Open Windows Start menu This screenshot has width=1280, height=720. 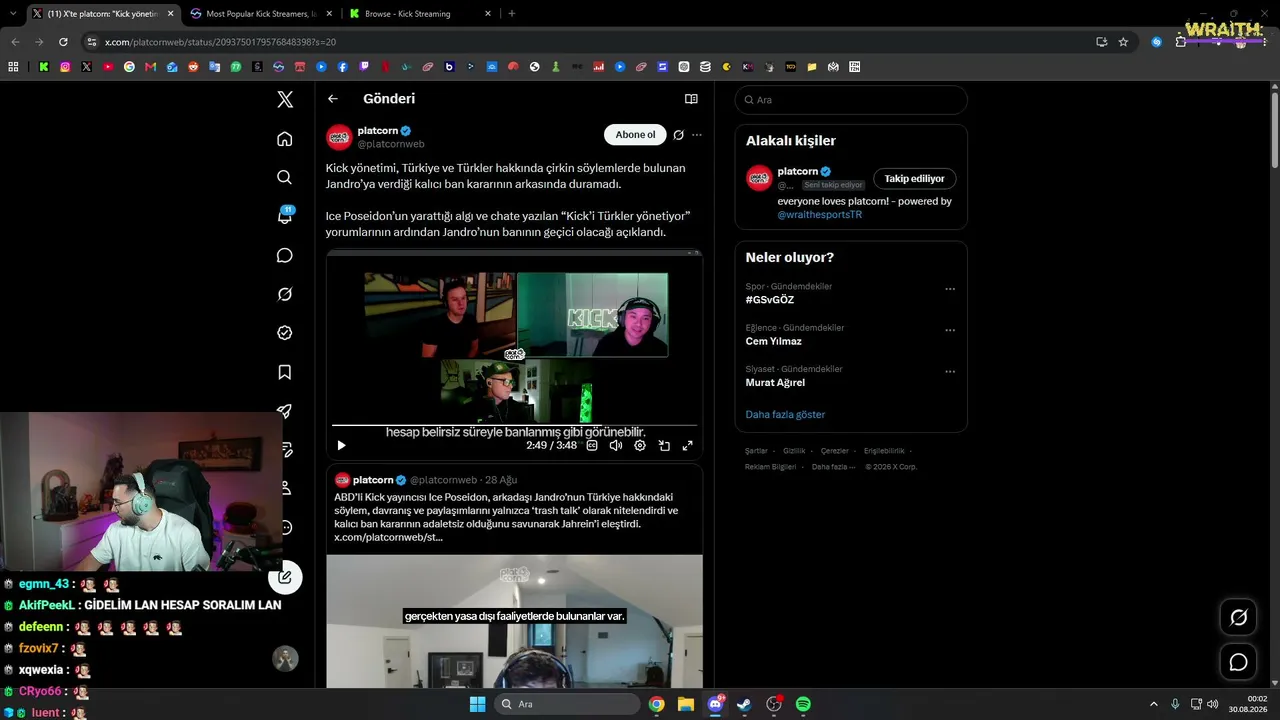[x=477, y=704]
